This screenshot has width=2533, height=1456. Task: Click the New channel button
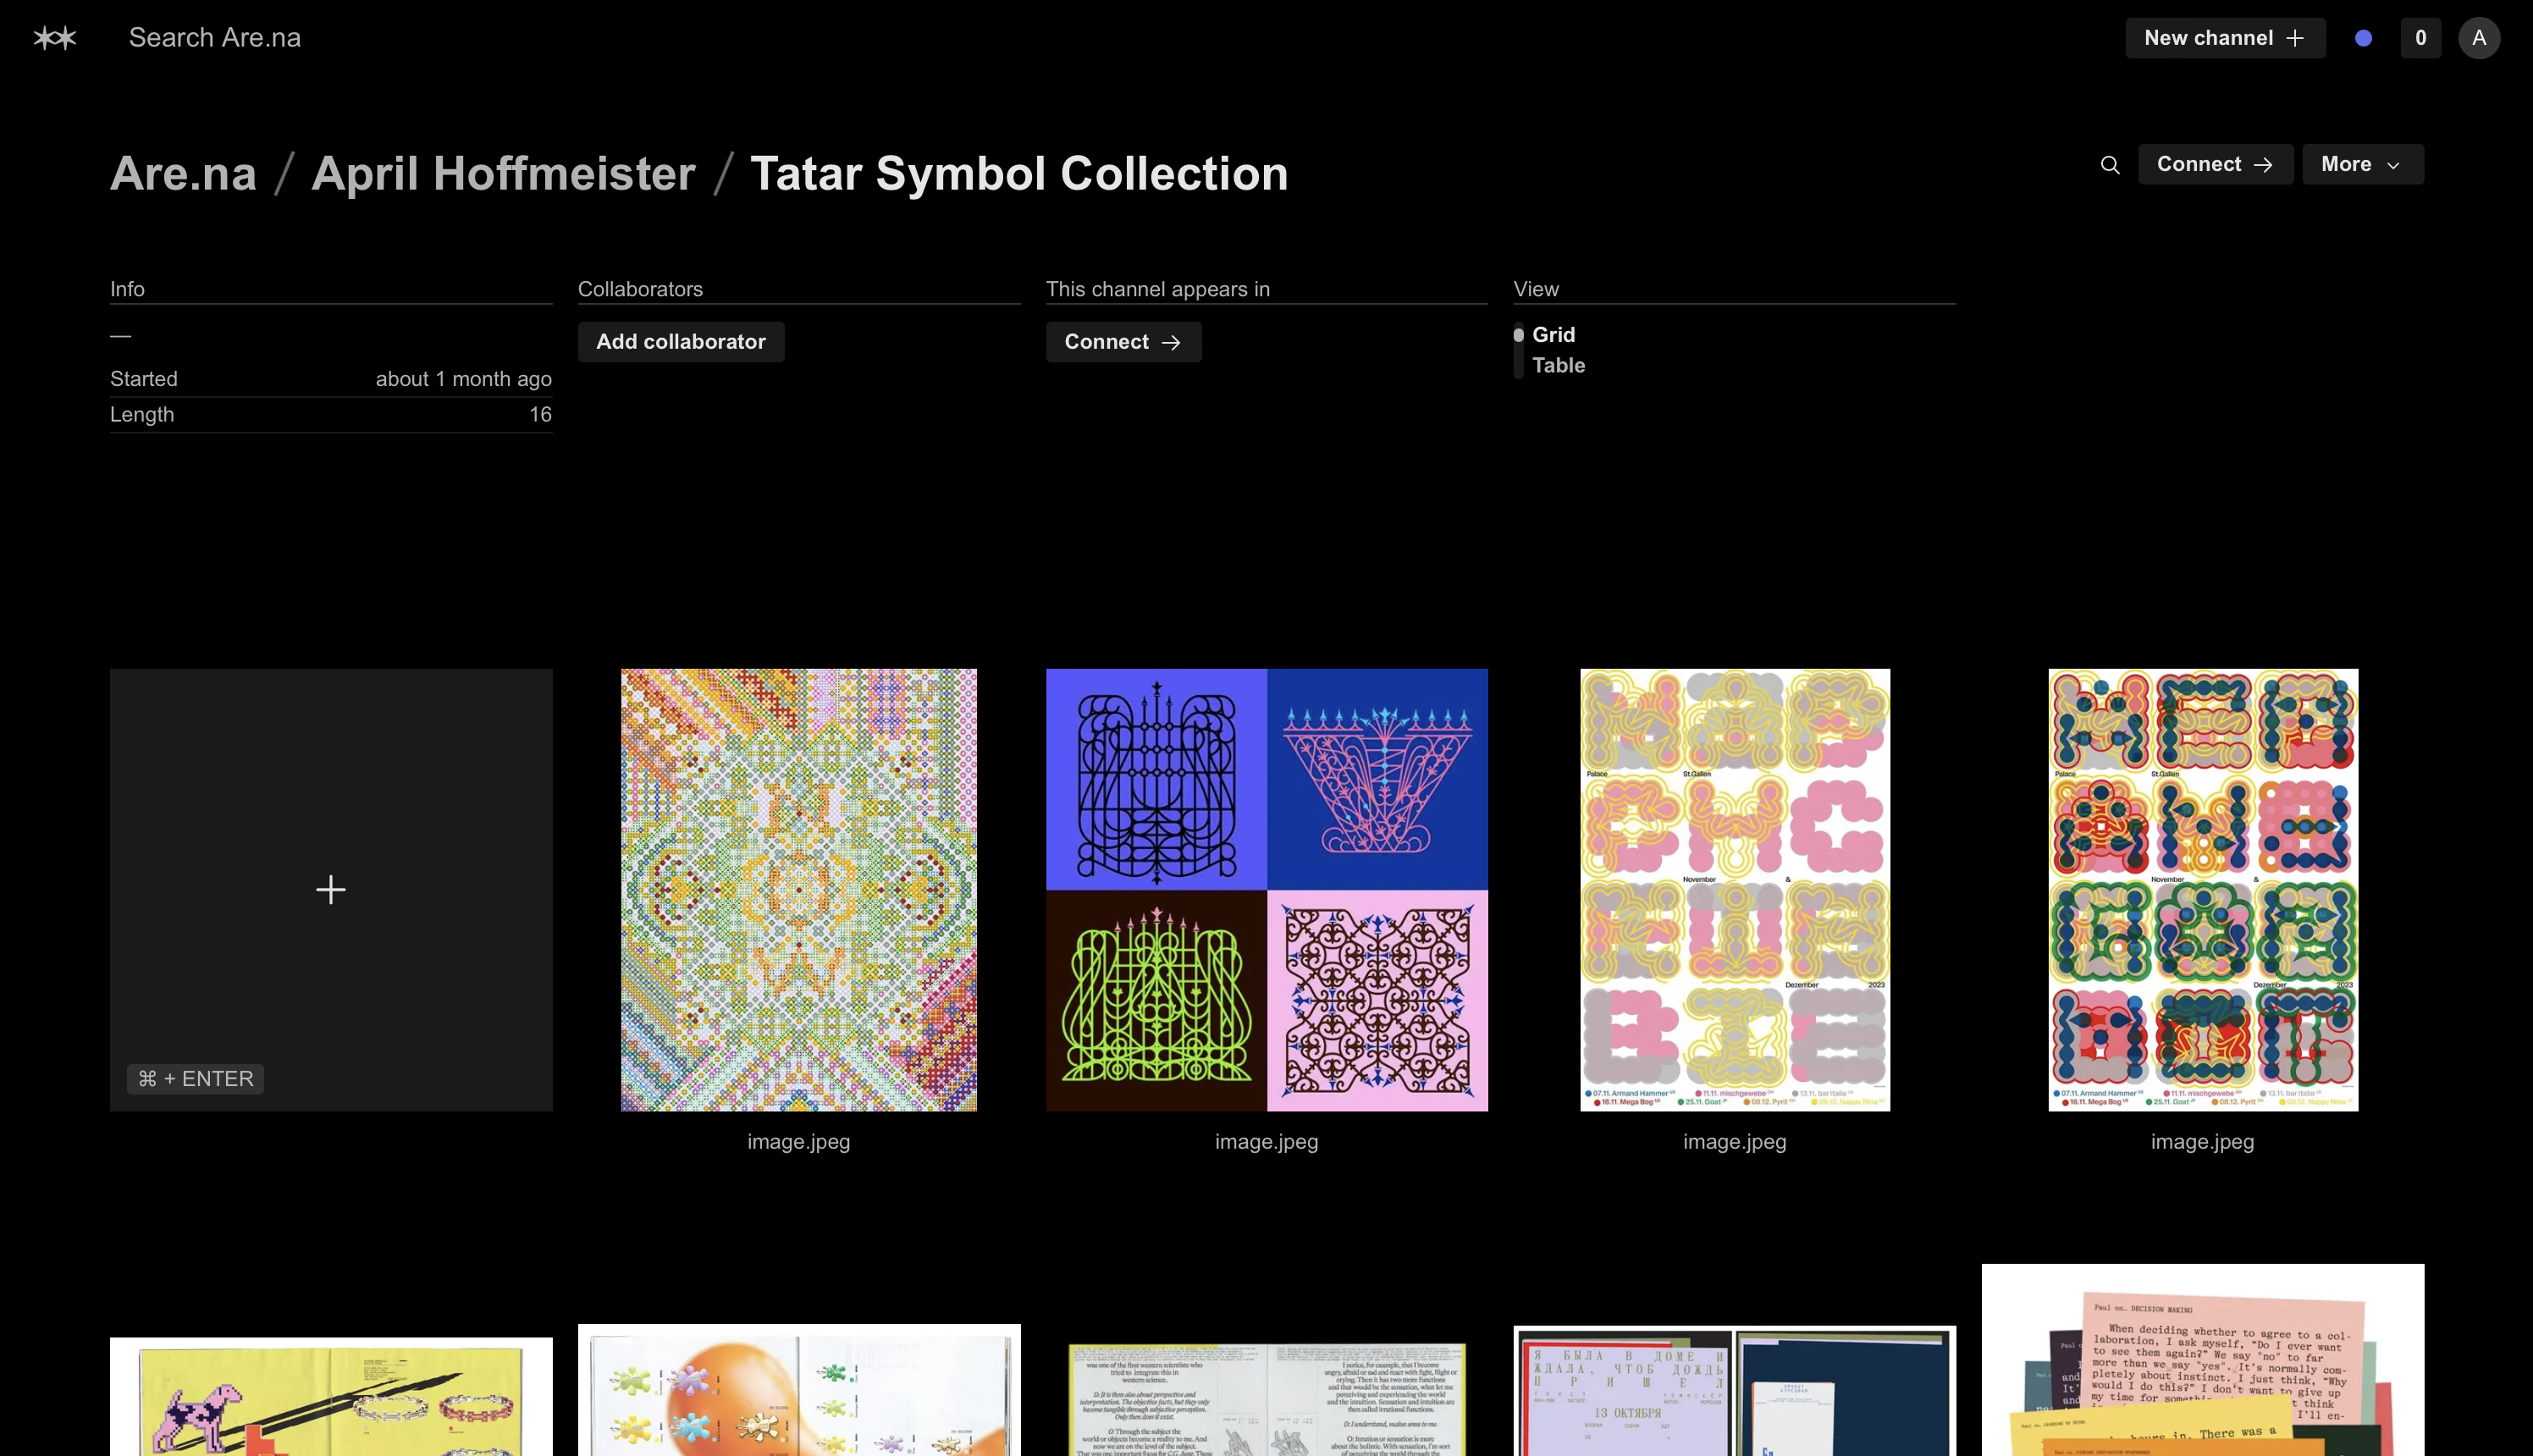(x=2225, y=38)
